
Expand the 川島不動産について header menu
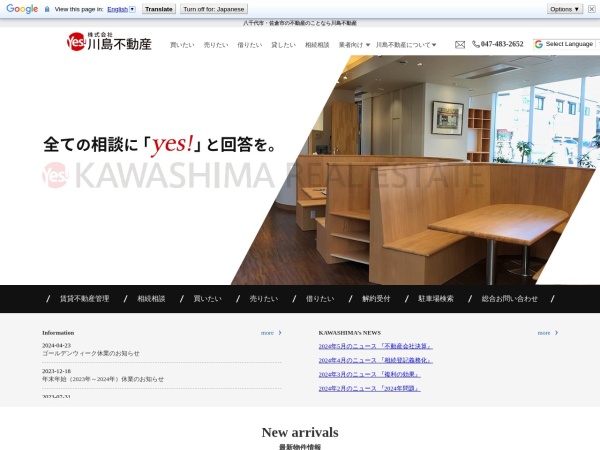(406, 45)
